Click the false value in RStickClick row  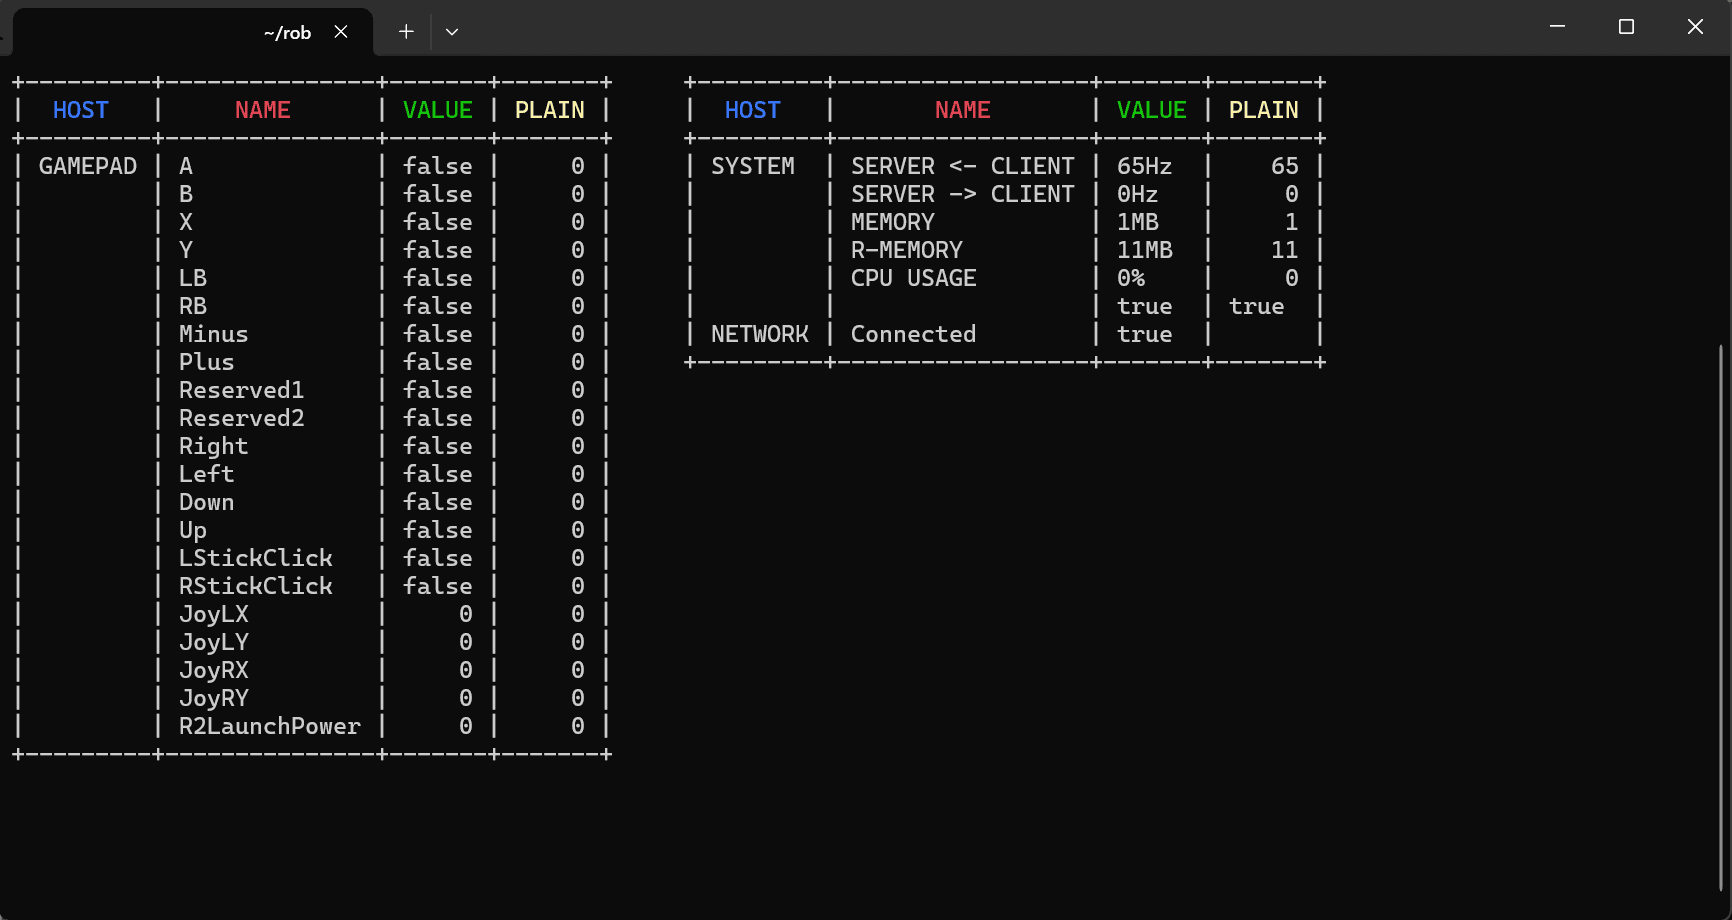437,586
